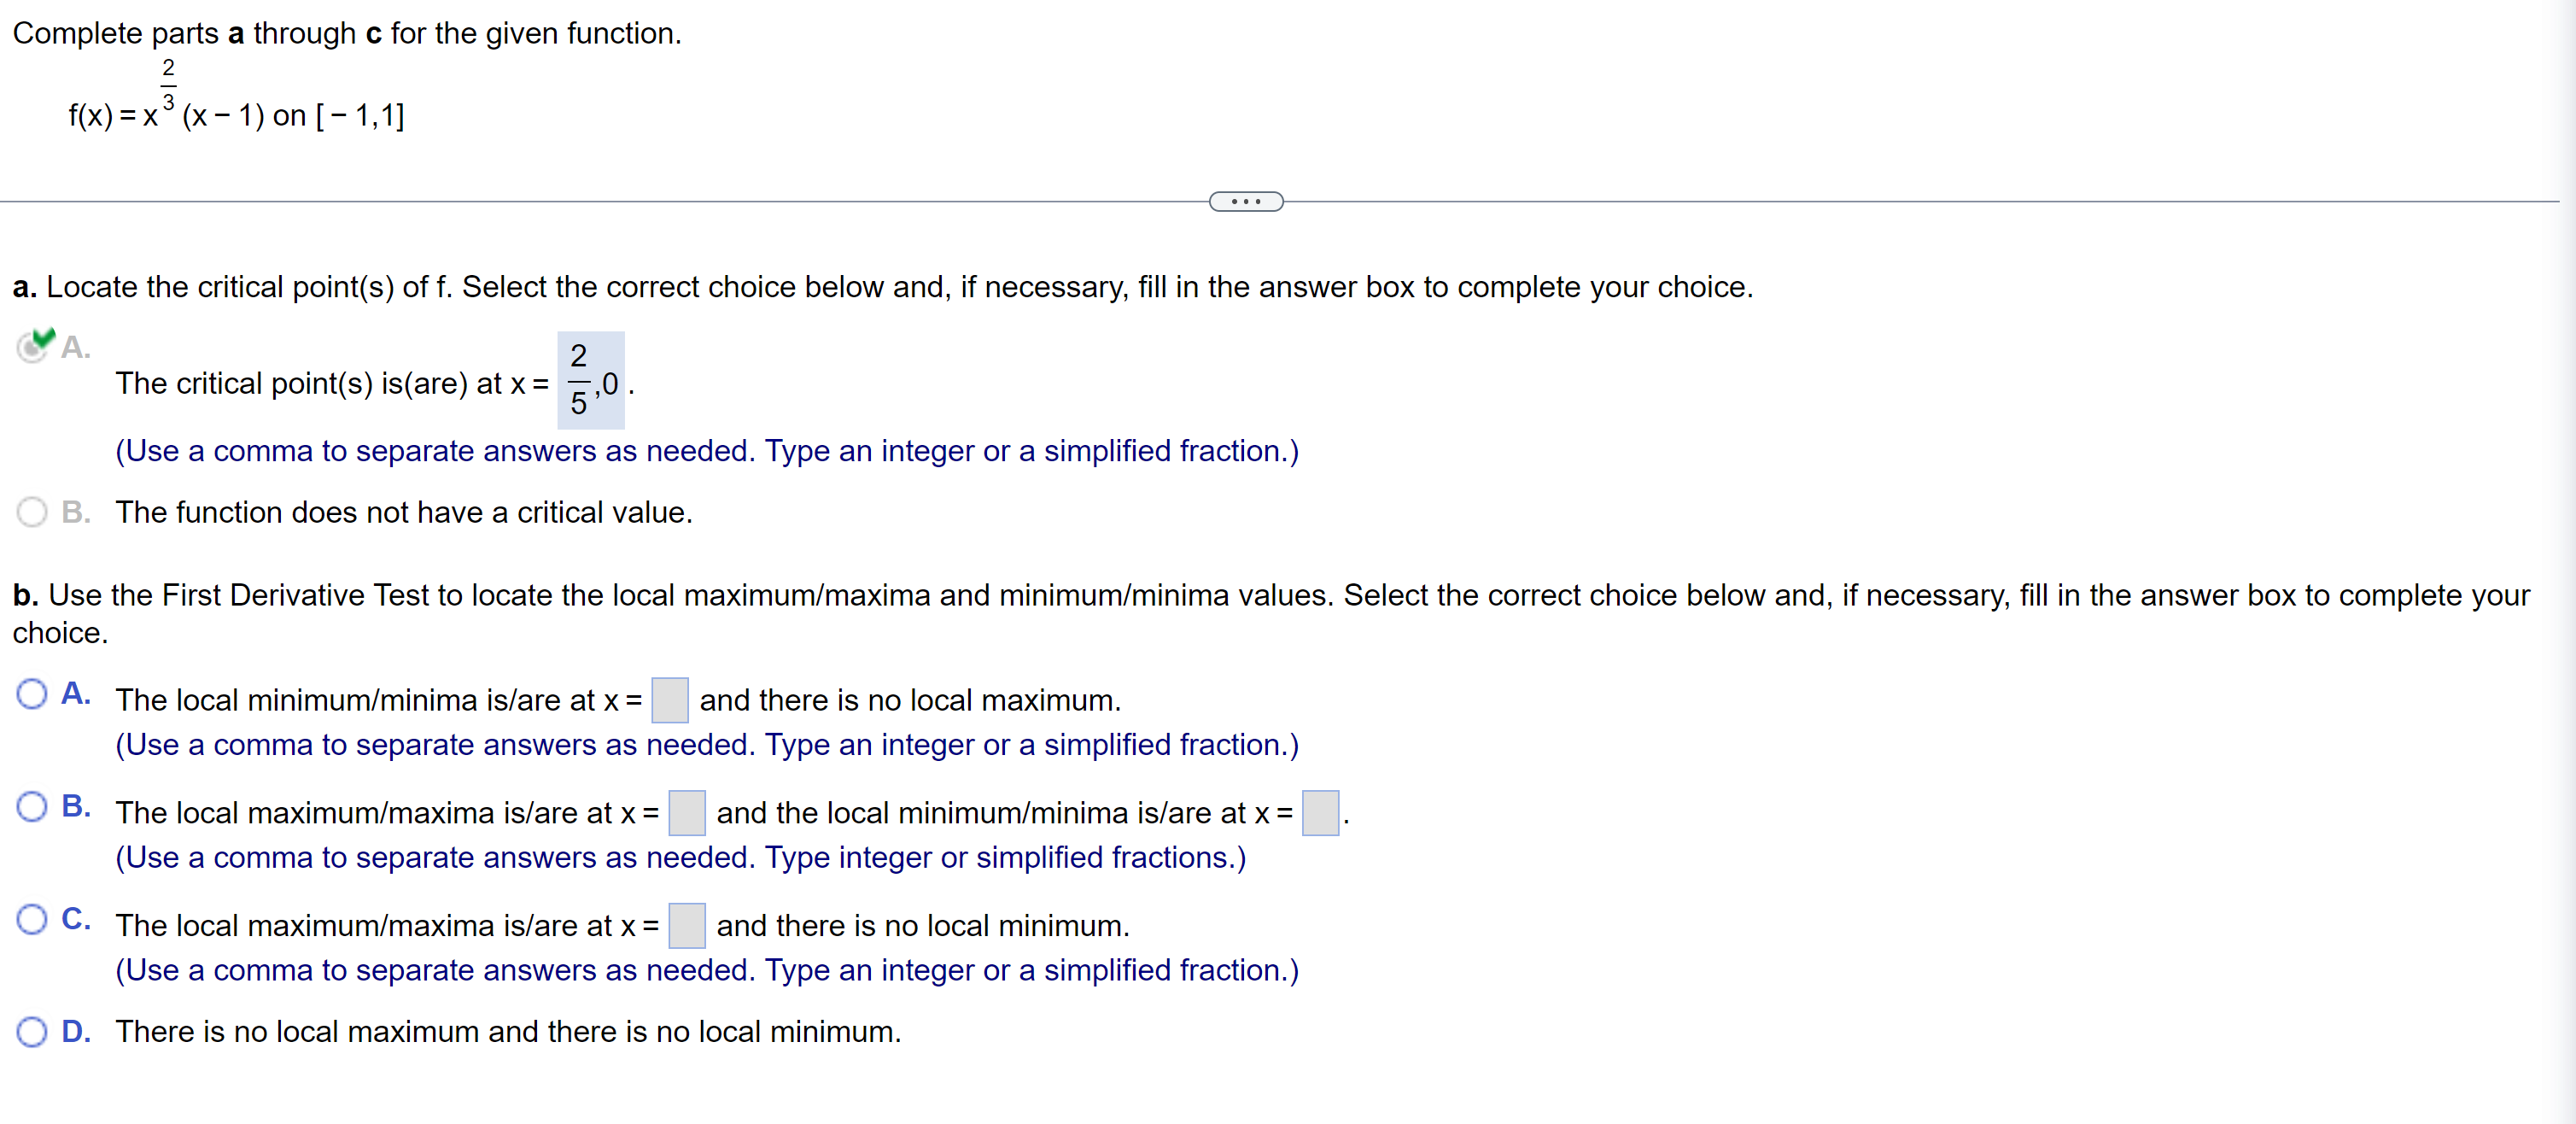Expand the question options via the ellipsis button
This screenshot has width=2576, height=1124.
(x=1245, y=201)
